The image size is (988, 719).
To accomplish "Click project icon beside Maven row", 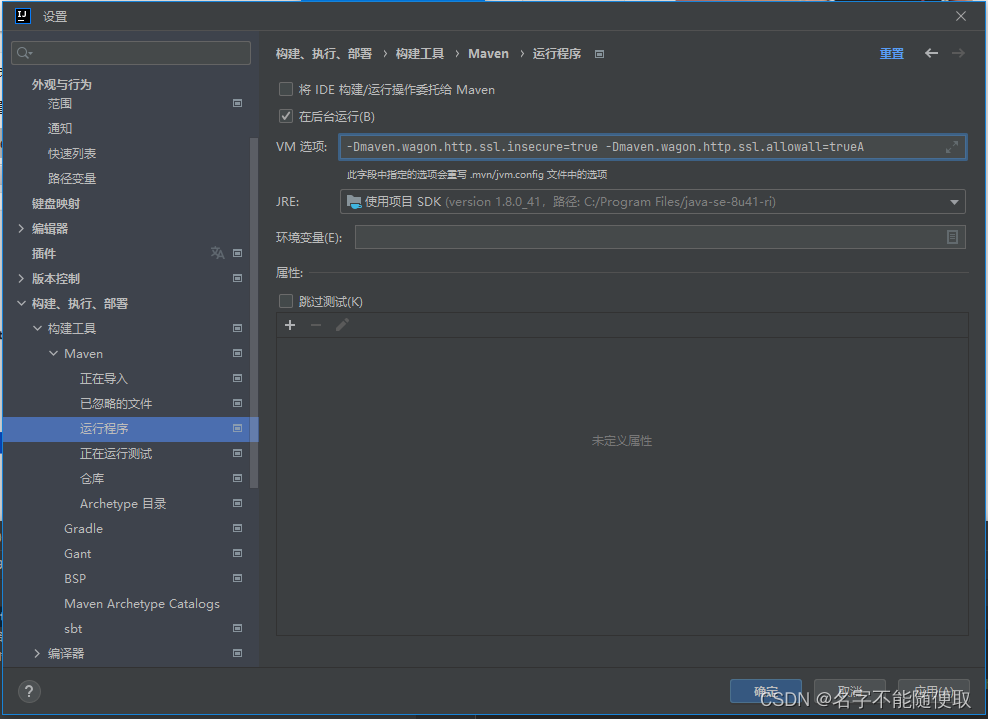I will 238,353.
